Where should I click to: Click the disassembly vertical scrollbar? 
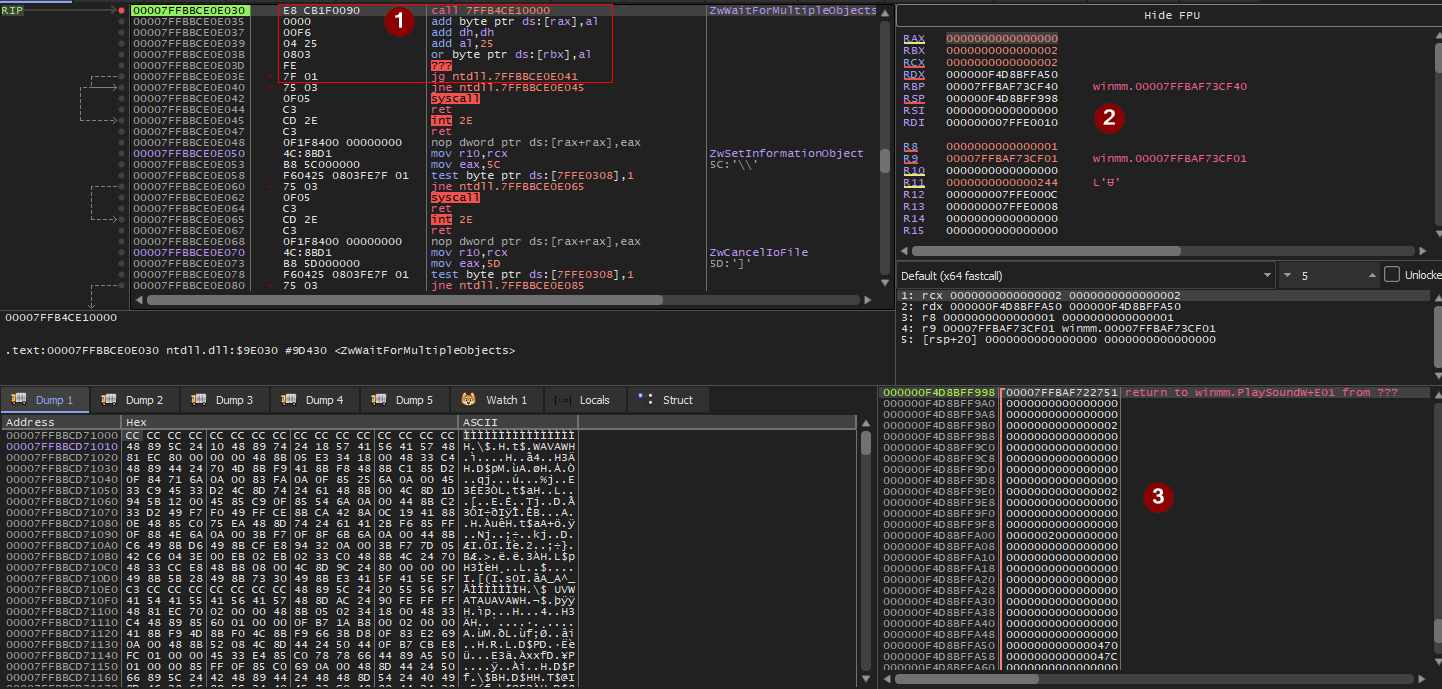886,146
